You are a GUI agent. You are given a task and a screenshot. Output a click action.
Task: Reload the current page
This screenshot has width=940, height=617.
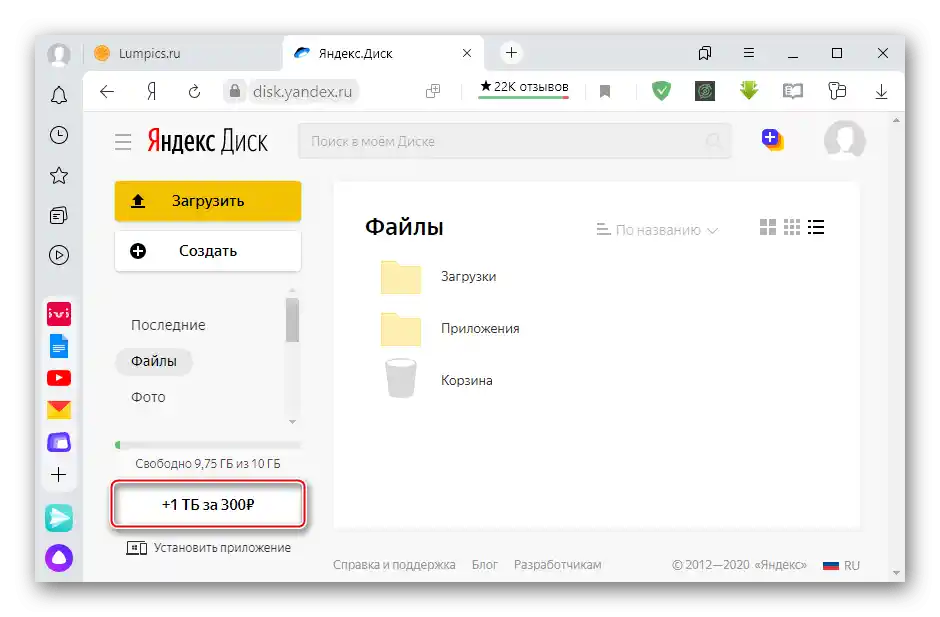pyautogui.click(x=194, y=92)
